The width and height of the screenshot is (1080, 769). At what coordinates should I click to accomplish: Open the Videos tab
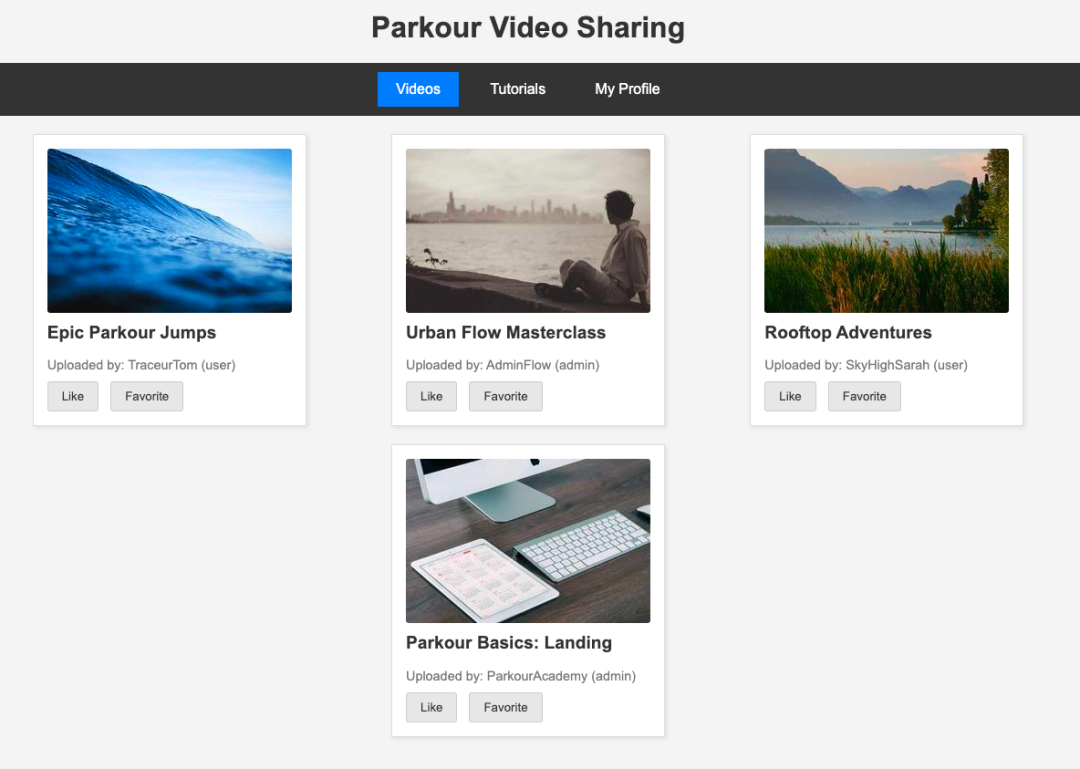coord(418,89)
